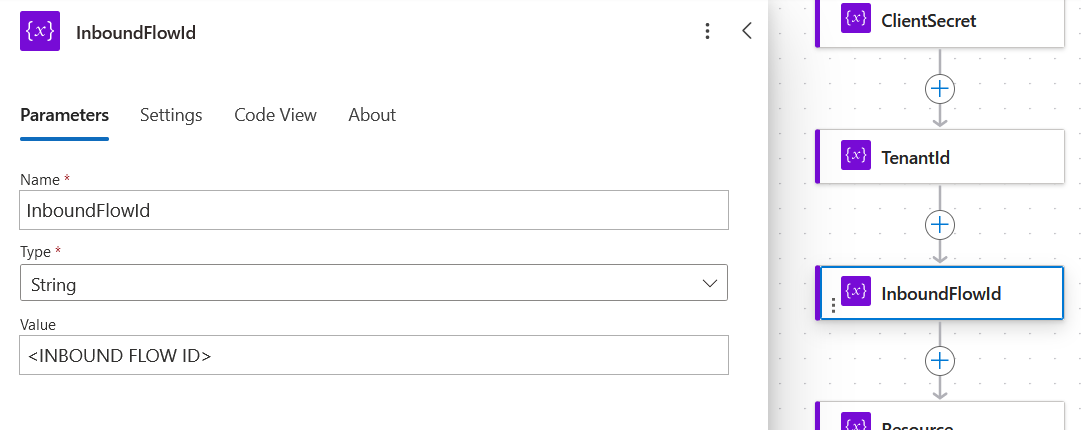Select the TenantId action card
This screenshot has height=430, width=1081.
click(x=960, y=157)
